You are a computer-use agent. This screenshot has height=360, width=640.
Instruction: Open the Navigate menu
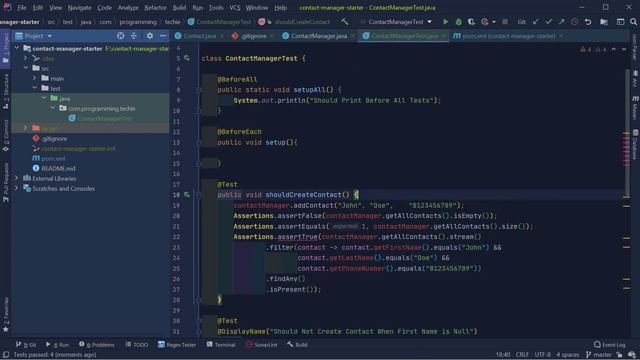(80, 7)
